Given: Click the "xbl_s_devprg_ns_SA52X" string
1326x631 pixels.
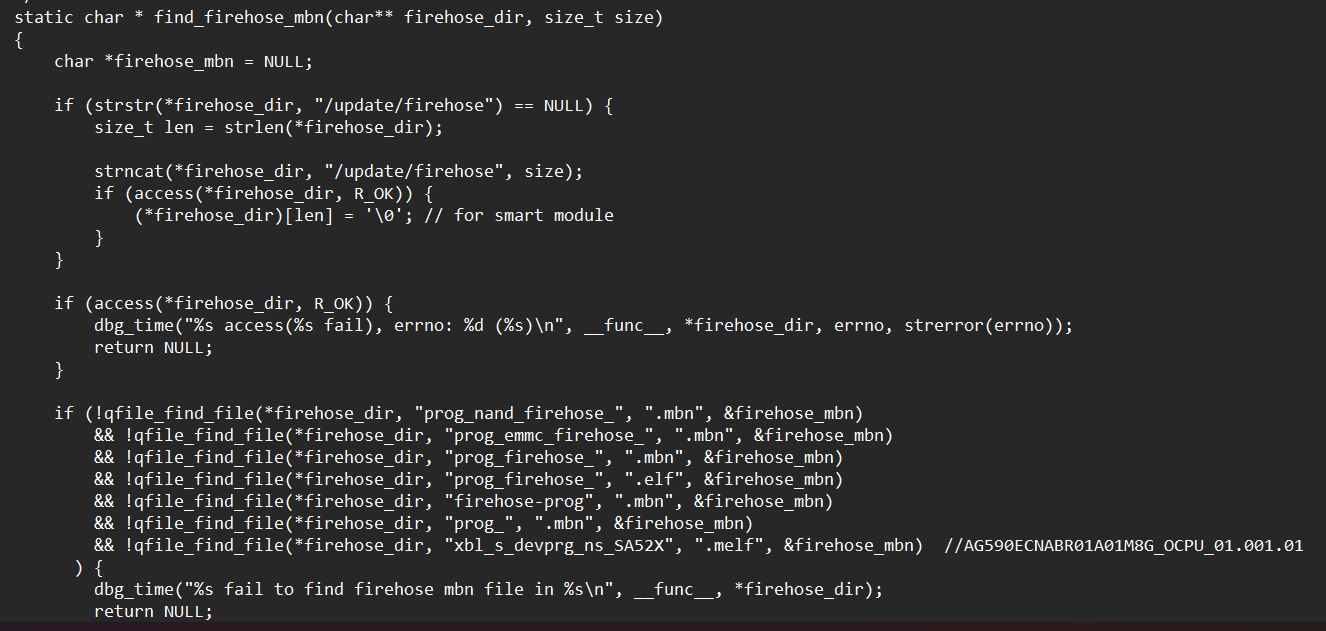Looking at the screenshot, I should tap(563, 546).
